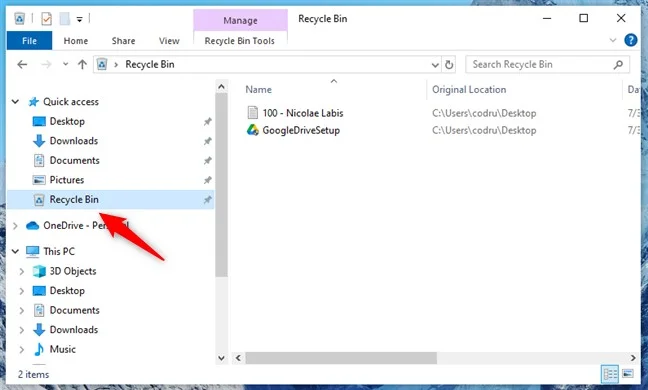Screen dimensions: 648x390
Task: Click the OneDrive cloud icon
Action: (32, 226)
